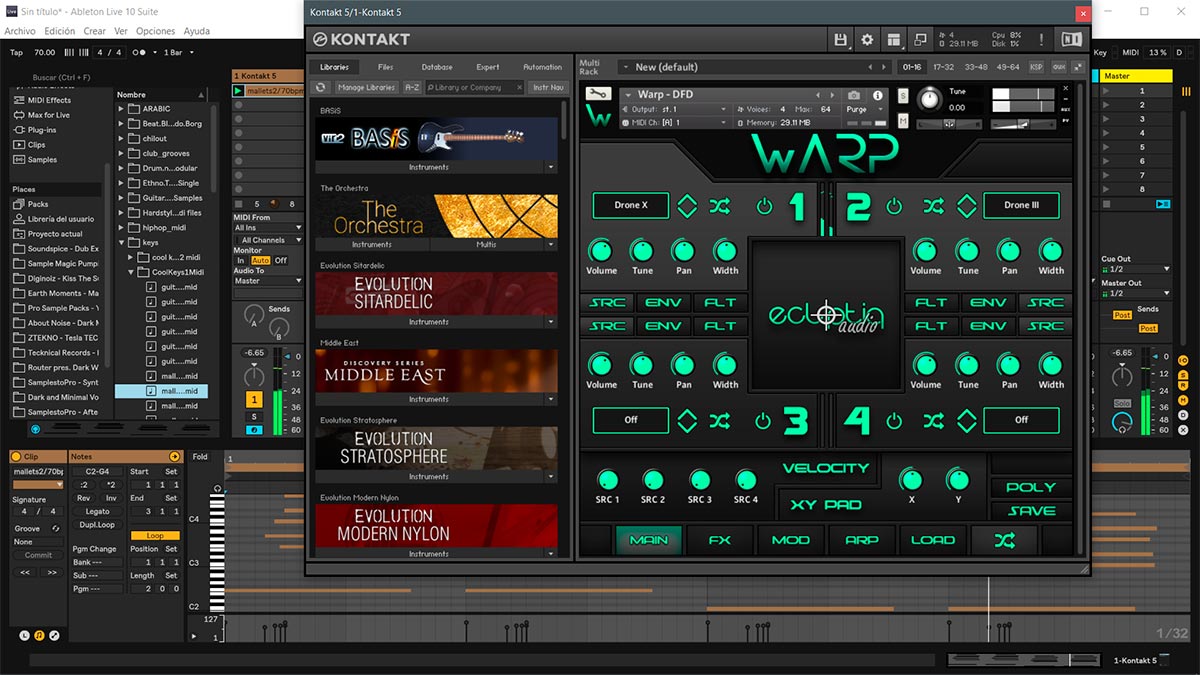This screenshot has width=1200, height=675.
Task: Solo the Warp instrument with S button
Action: click(x=903, y=96)
